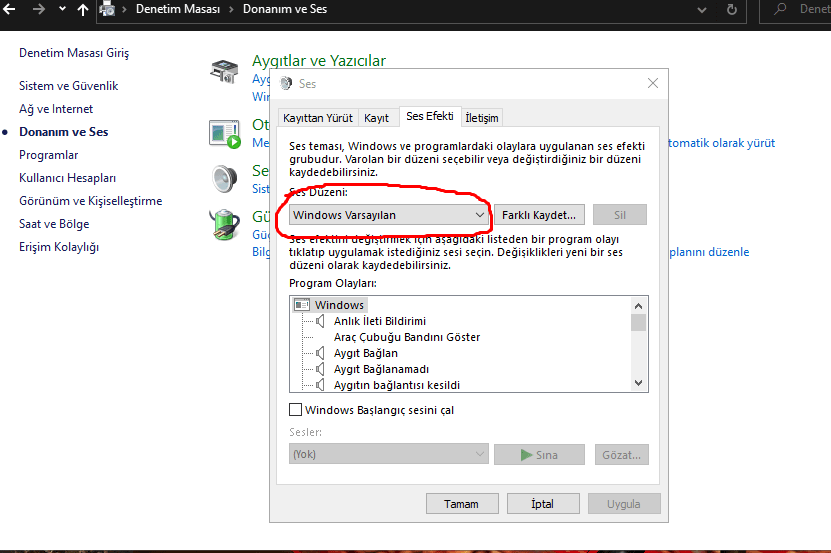Open Erişim Kolaylığı category
Viewport: 831px width, 553px height.
59,247
